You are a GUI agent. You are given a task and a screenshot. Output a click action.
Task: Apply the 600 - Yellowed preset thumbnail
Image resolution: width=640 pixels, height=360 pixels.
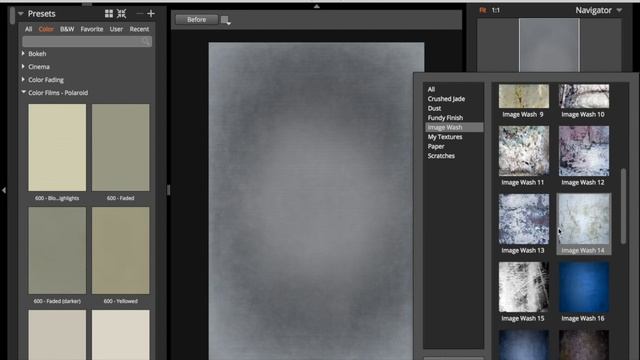[x=120, y=250]
